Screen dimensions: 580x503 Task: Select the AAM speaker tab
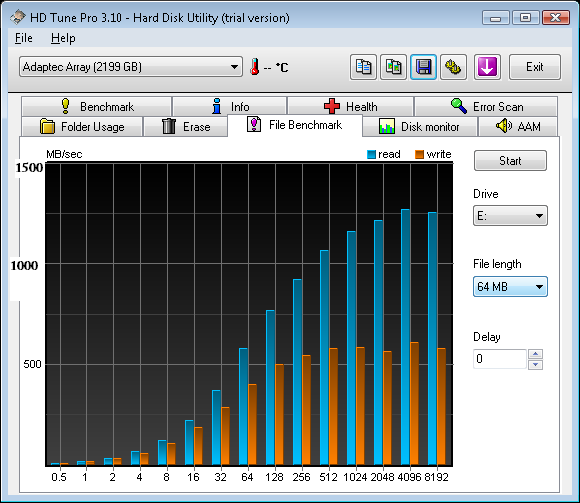tap(517, 126)
